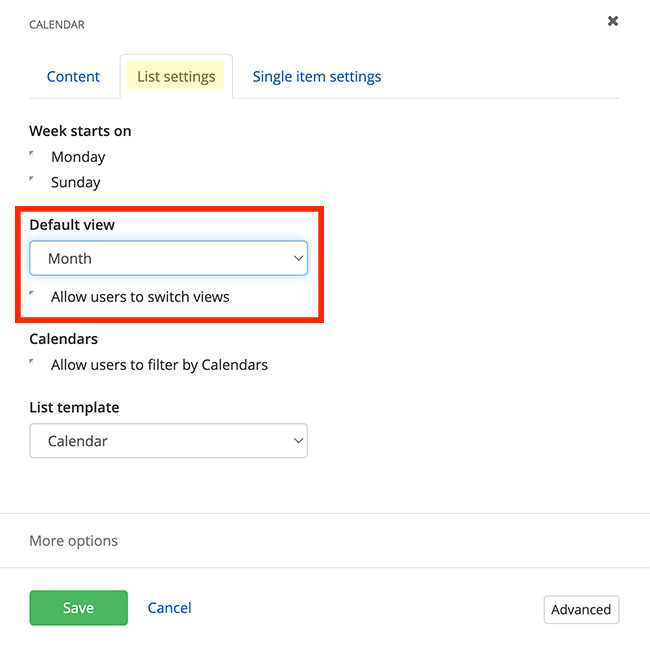
Task: Click the Default view field label
Action: 72,225
